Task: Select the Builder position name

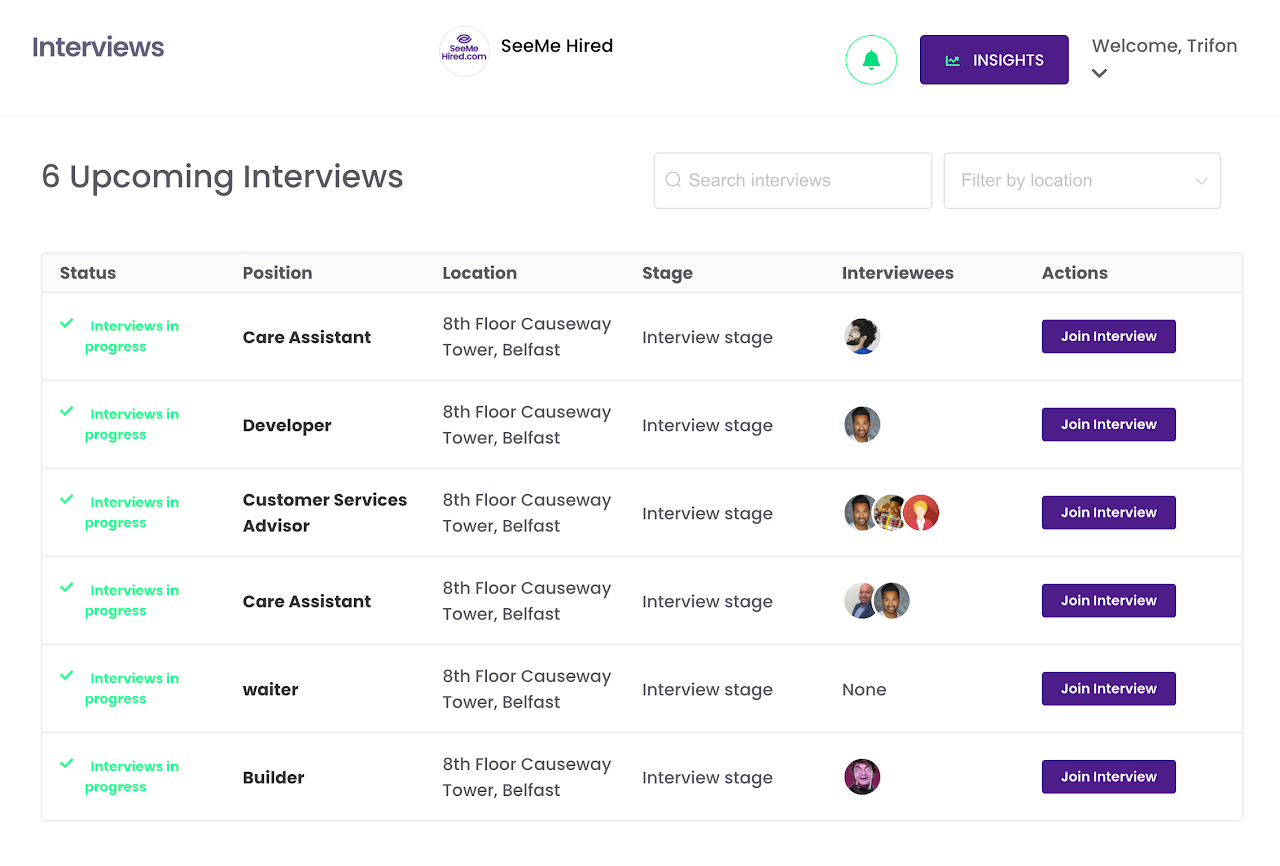Action: 274,777
